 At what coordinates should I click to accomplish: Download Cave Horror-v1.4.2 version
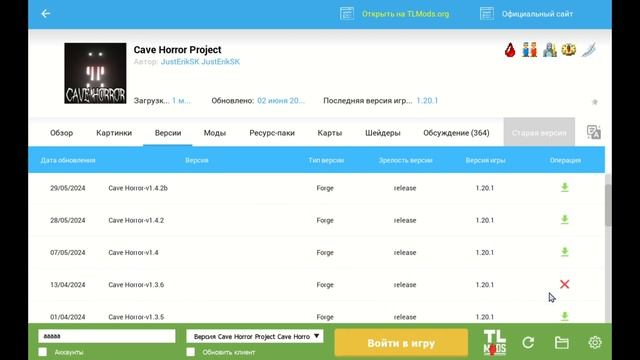(564, 220)
